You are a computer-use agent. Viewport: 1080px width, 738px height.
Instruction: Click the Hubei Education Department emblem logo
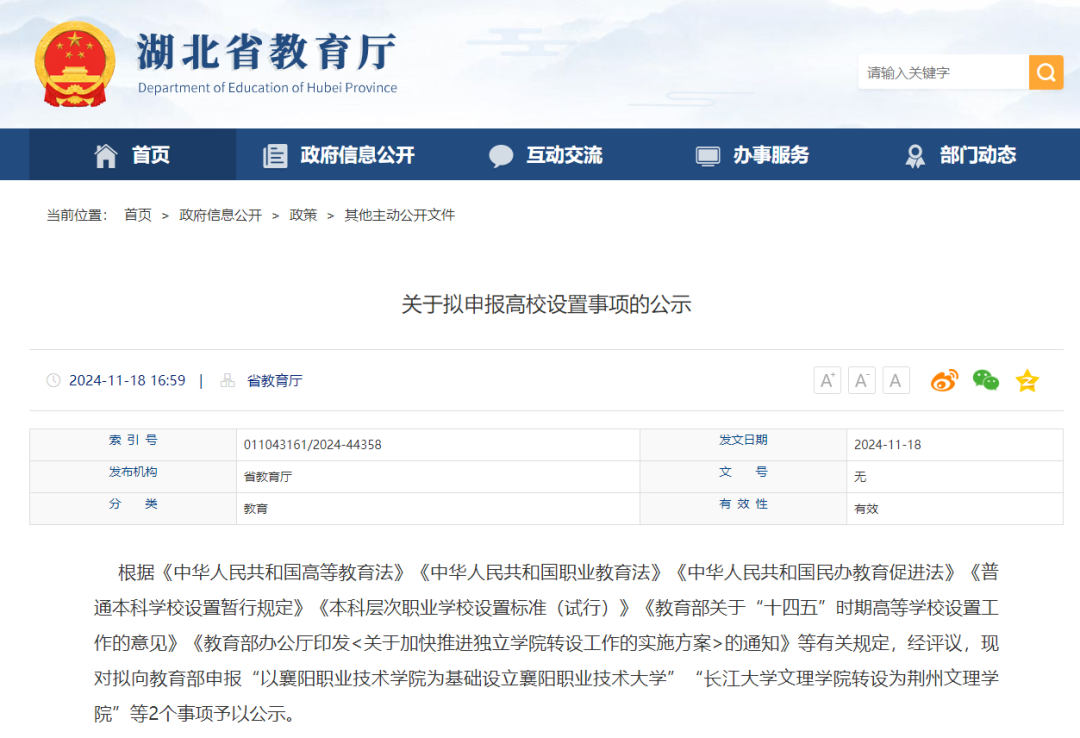75,62
